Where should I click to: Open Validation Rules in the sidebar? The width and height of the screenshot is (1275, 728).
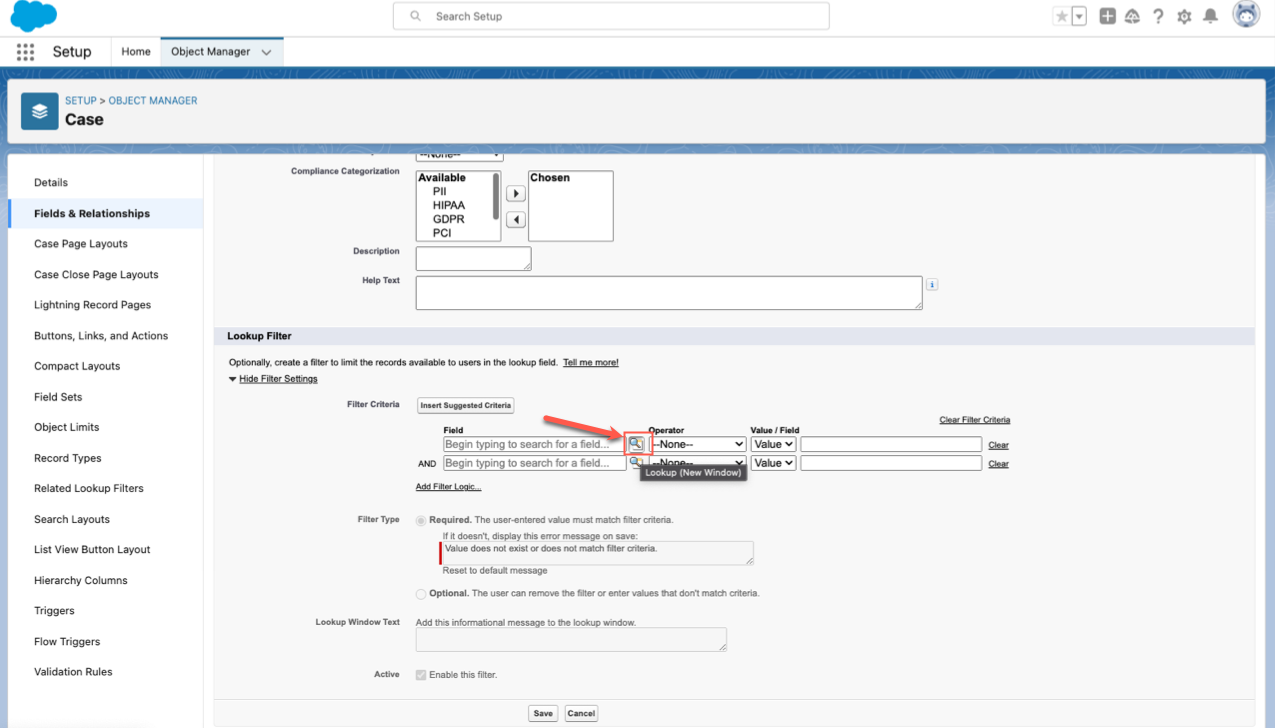pyautogui.click(x=73, y=672)
